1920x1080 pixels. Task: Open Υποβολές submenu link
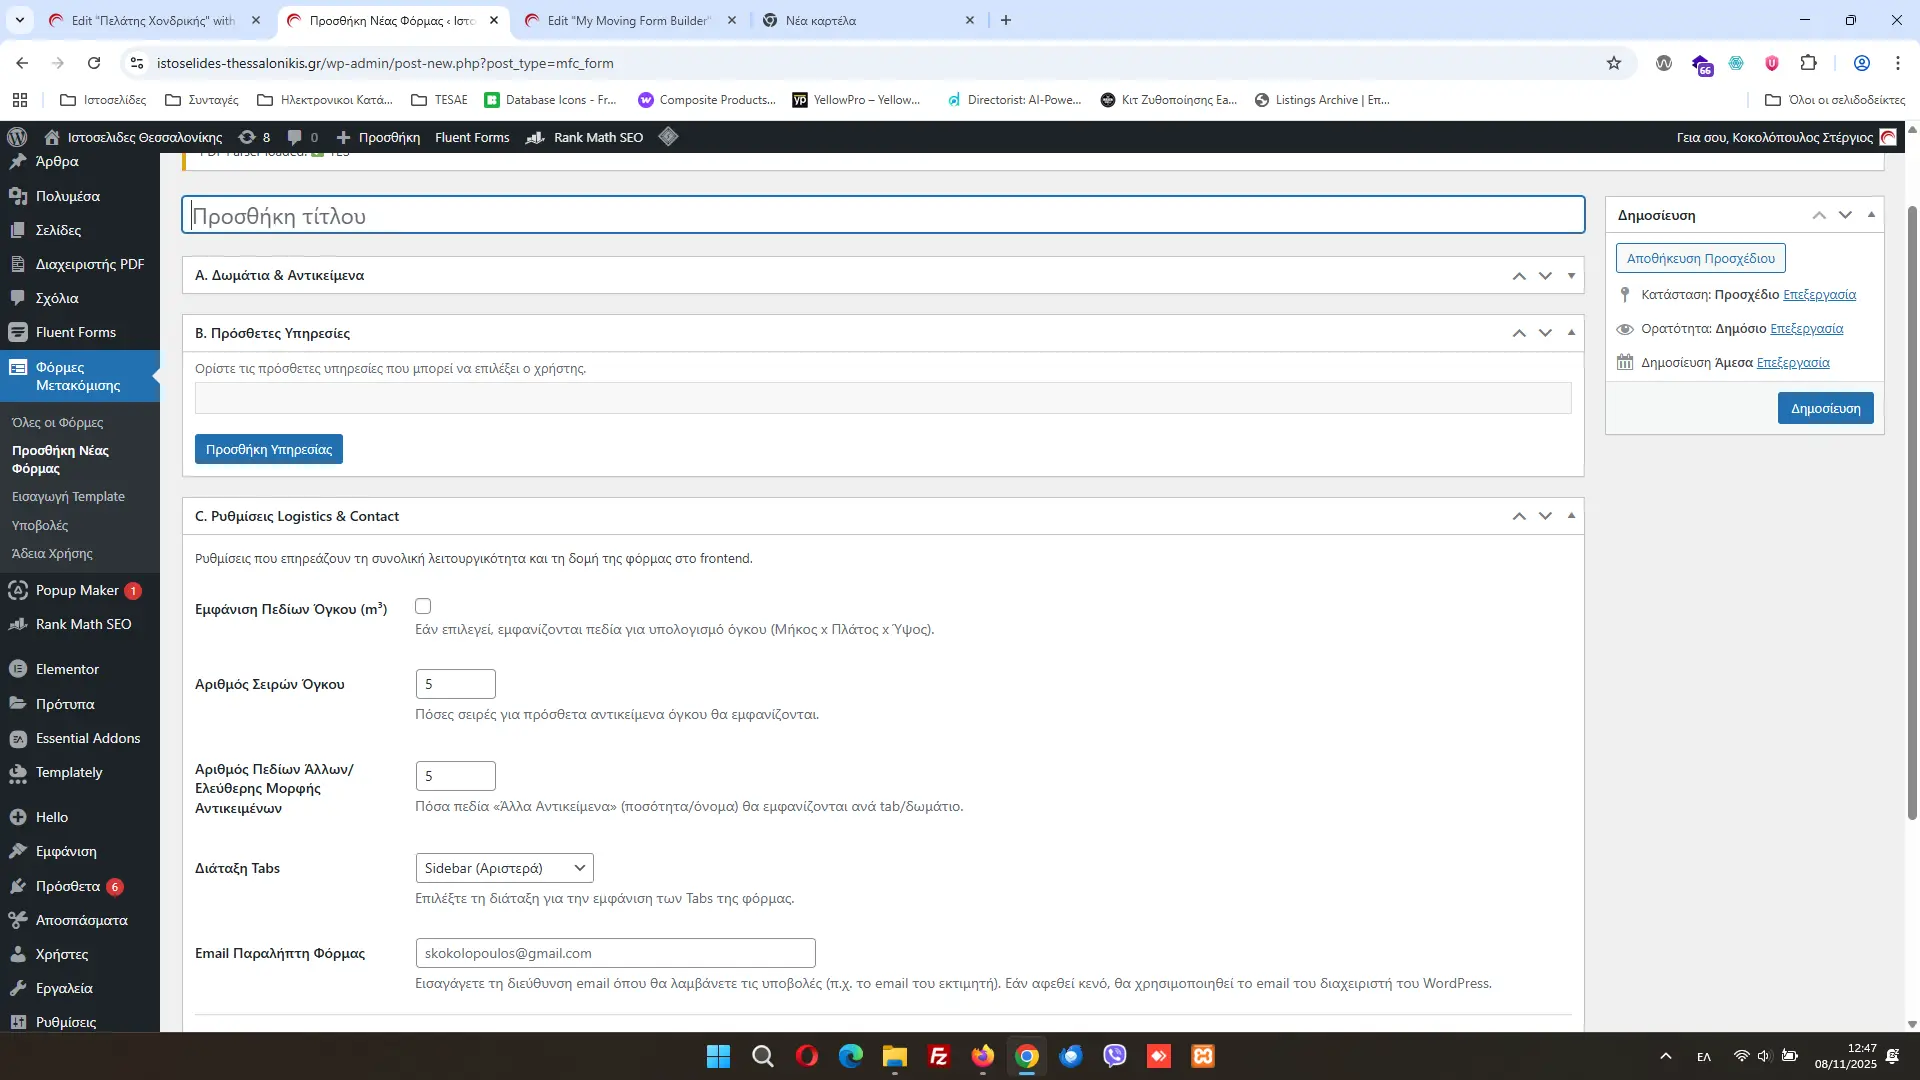pyautogui.click(x=40, y=525)
